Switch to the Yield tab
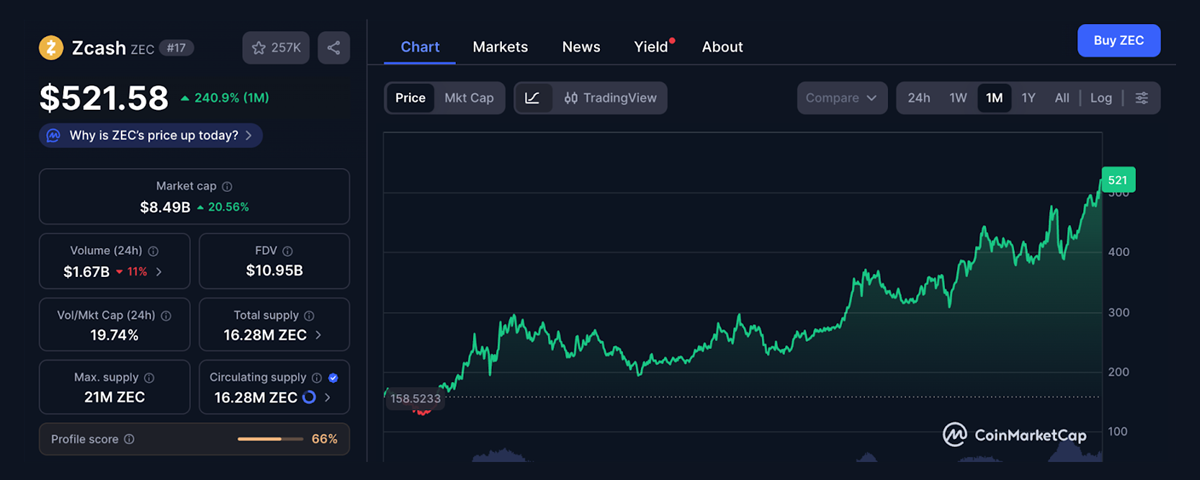The width and height of the screenshot is (1200, 480). click(x=651, y=47)
